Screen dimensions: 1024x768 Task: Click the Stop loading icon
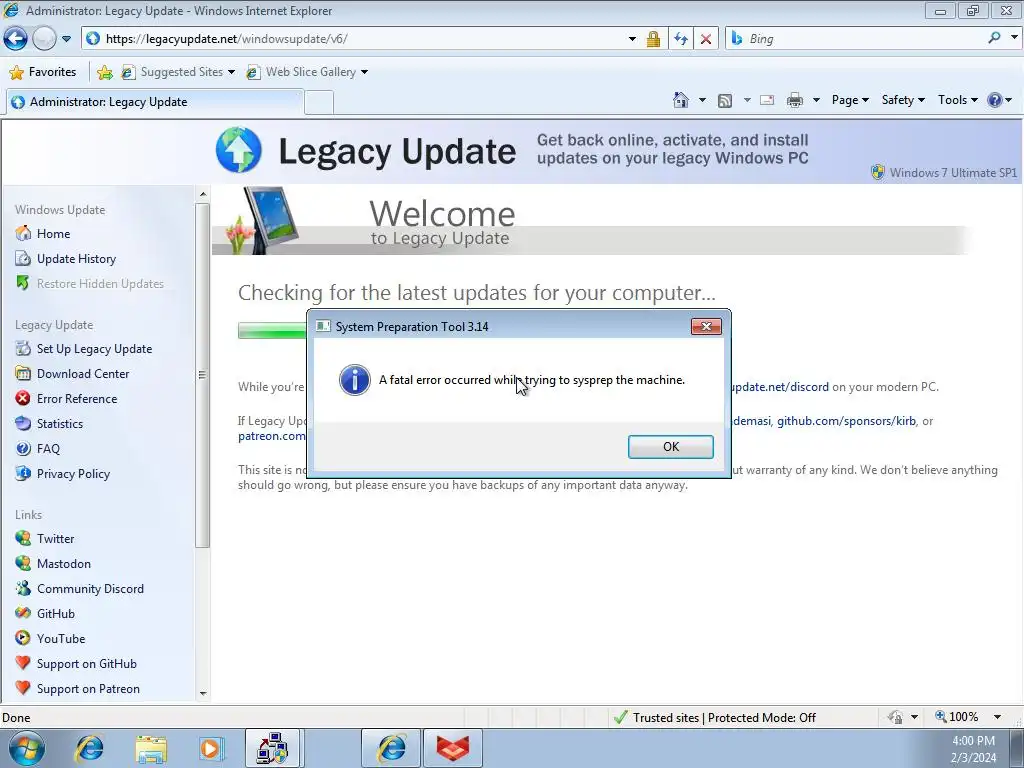pyautogui.click(x=706, y=39)
